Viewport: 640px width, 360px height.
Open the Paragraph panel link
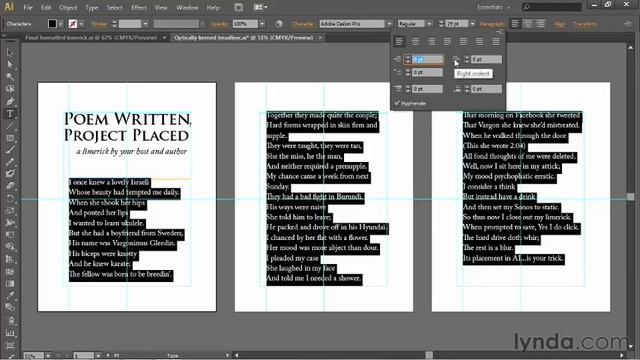click(492, 24)
